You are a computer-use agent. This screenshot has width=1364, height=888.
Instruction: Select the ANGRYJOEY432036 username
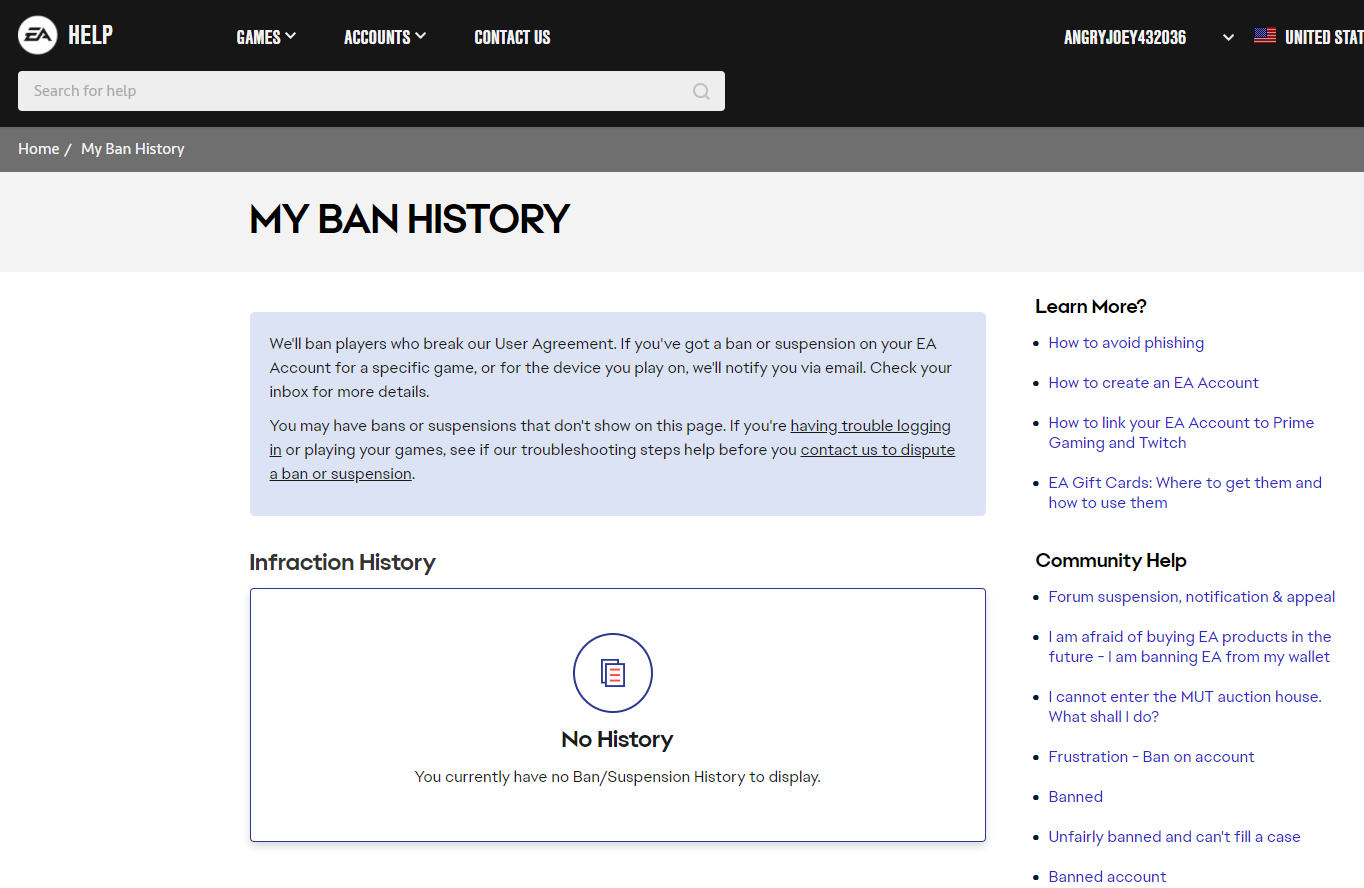(1125, 37)
